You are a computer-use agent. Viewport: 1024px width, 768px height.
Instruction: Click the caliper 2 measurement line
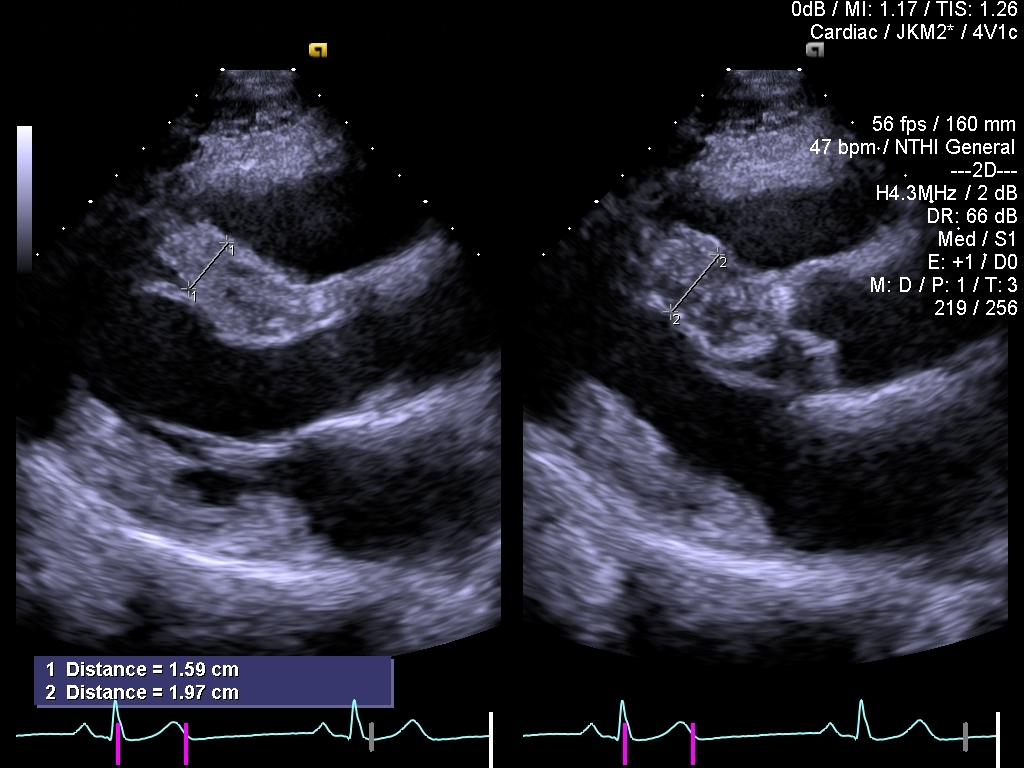pyautogui.click(x=694, y=282)
